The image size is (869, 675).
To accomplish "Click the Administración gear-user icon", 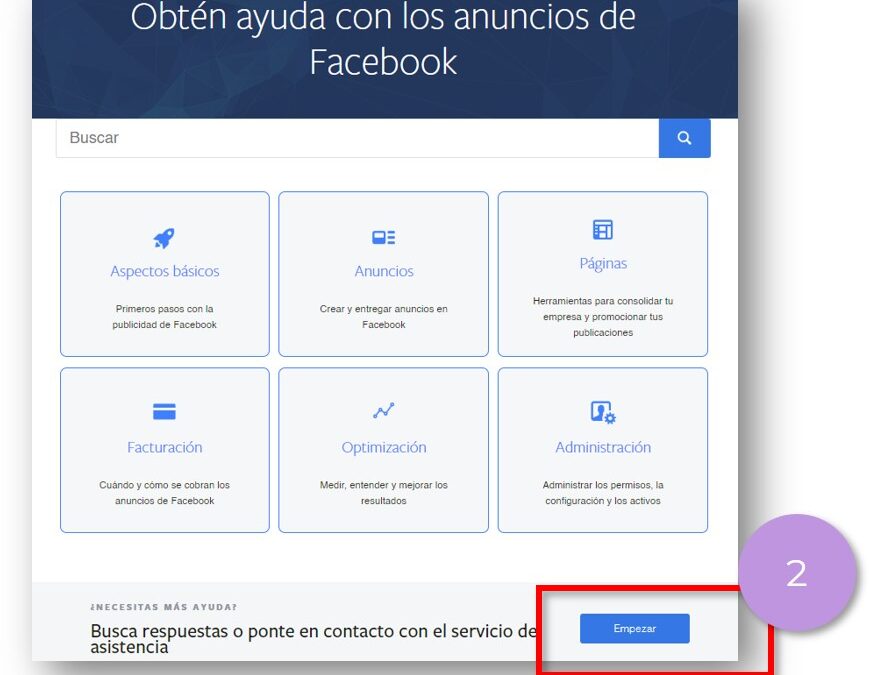I will [x=603, y=412].
